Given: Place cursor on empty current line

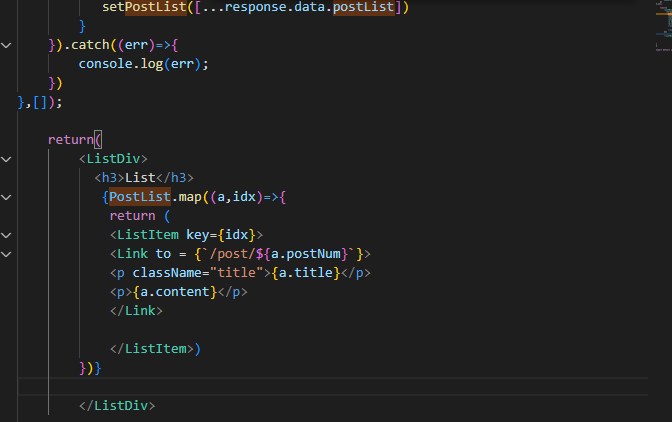Looking at the screenshot, I should point(333,386).
